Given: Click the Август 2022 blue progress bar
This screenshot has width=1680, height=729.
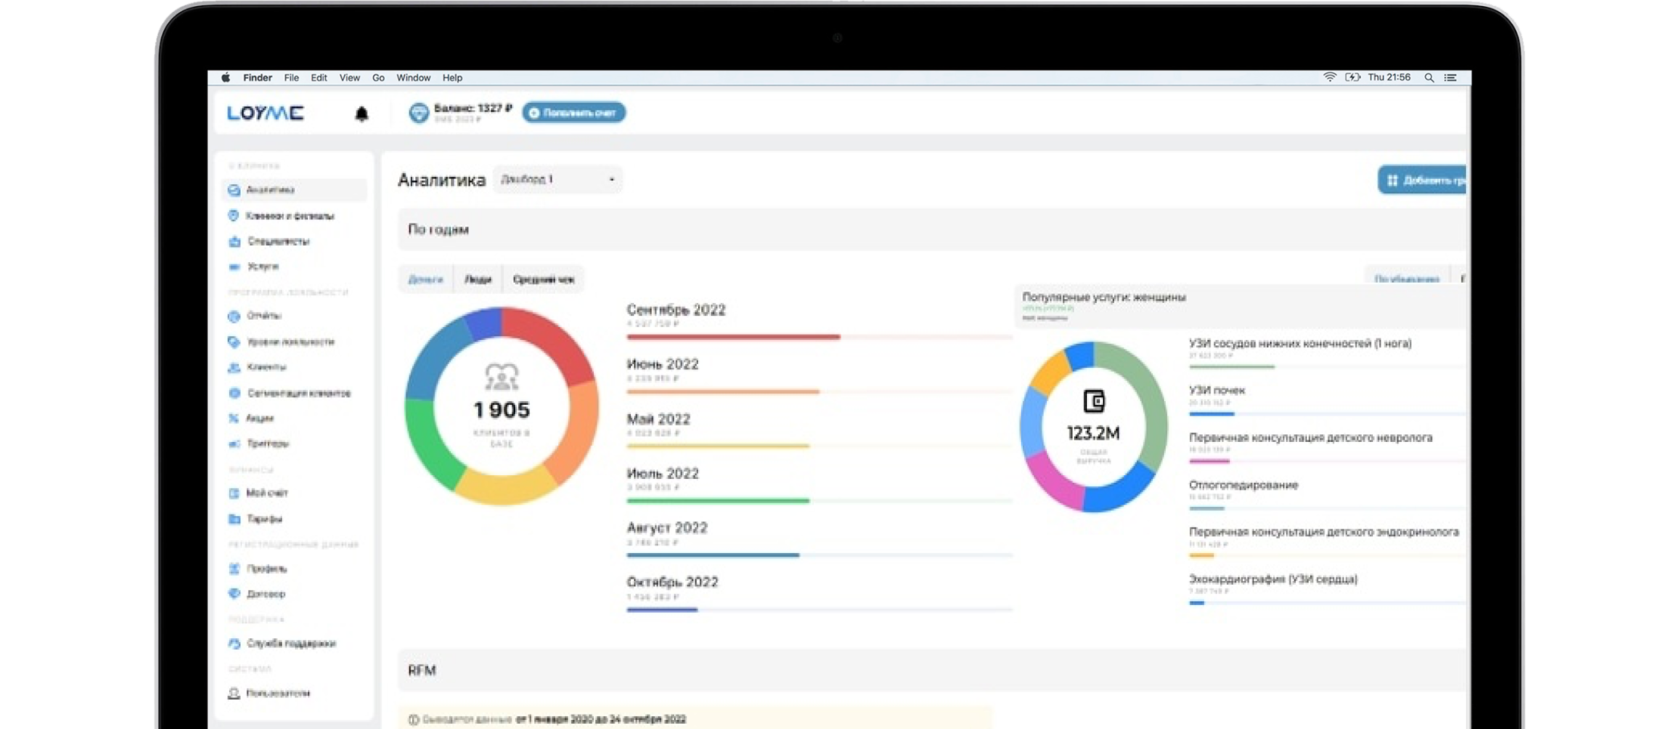Looking at the screenshot, I should point(713,554).
